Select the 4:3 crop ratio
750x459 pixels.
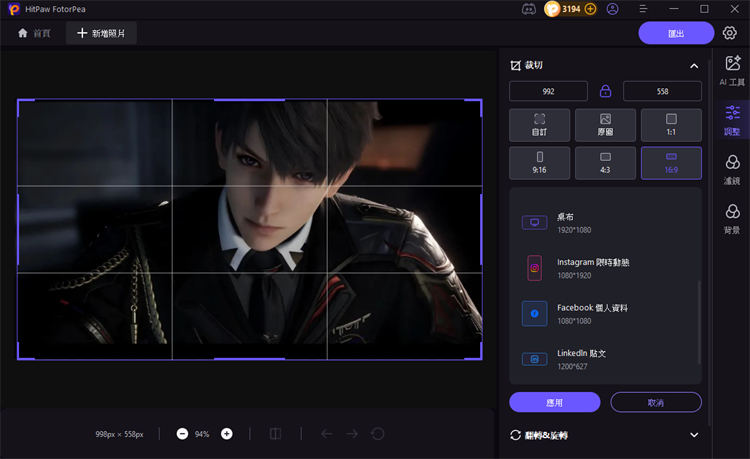click(x=605, y=163)
